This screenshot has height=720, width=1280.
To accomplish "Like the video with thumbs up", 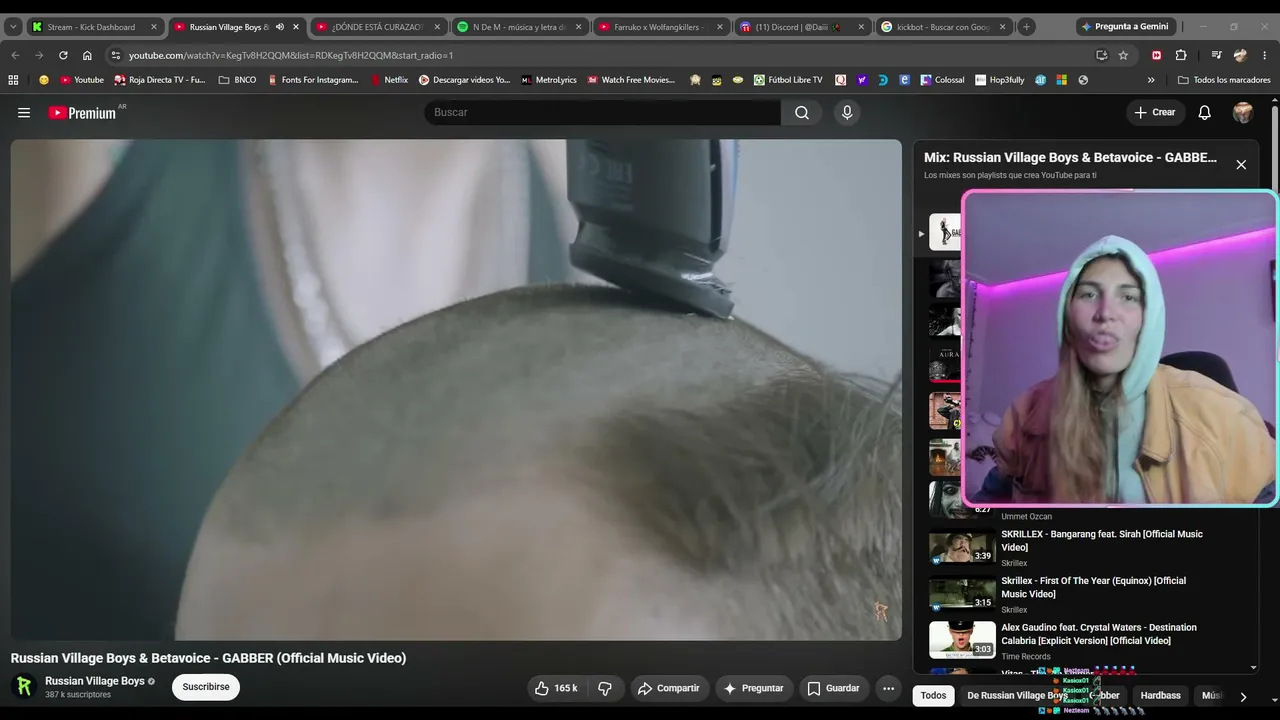I will point(556,688).
